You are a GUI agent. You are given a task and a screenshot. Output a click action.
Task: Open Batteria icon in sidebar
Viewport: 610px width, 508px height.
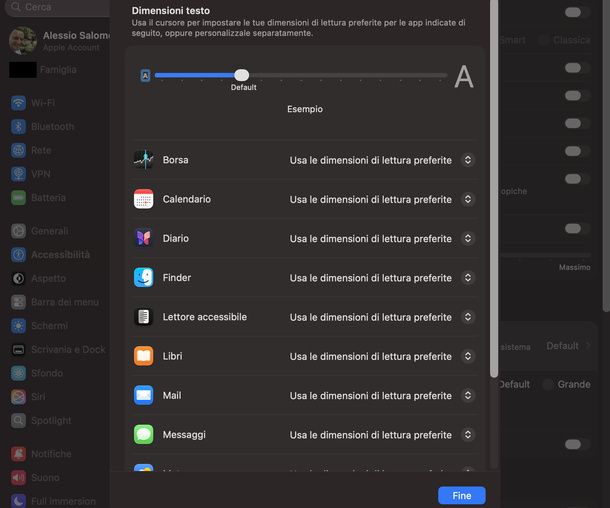[18, 198]
